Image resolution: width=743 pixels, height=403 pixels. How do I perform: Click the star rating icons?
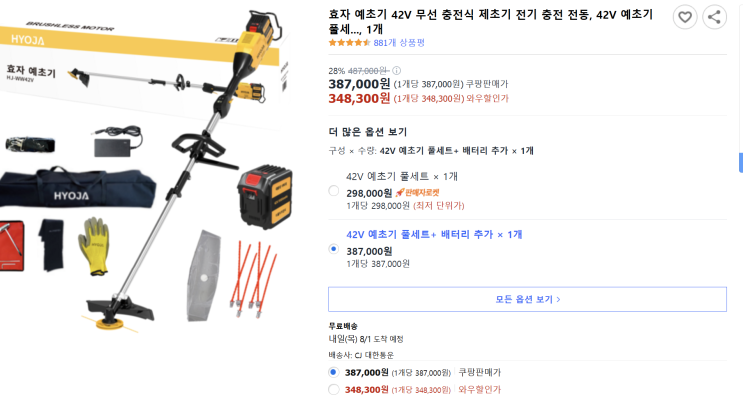click(x=349, y=43)
